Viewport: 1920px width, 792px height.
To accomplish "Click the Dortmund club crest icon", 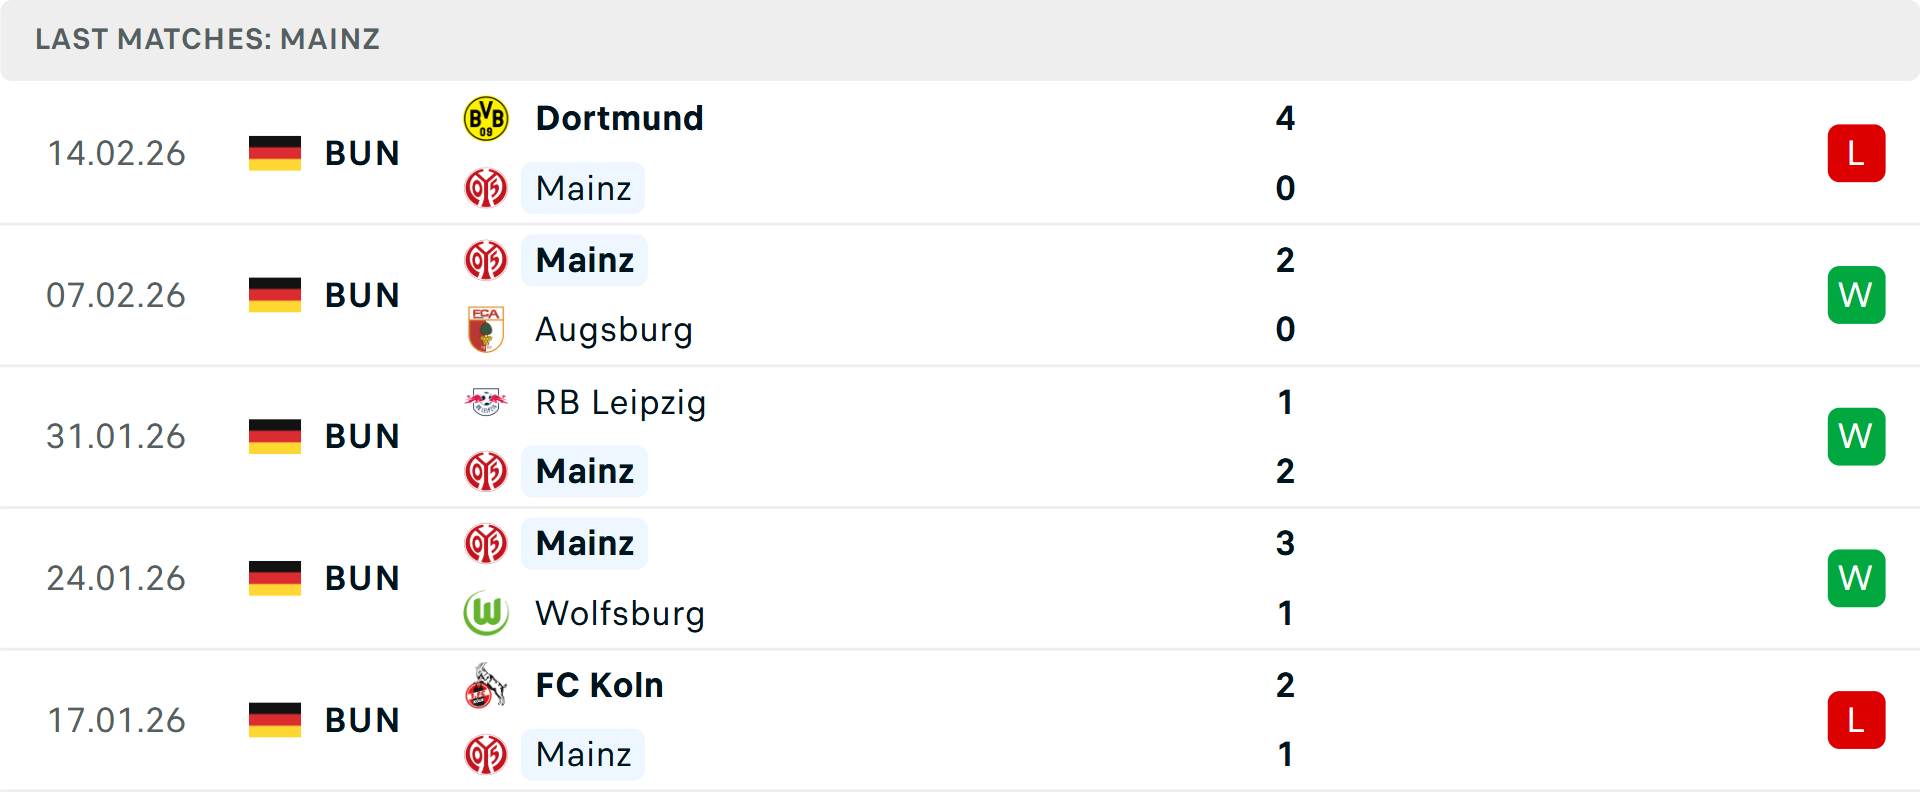I will coord(486,118).
